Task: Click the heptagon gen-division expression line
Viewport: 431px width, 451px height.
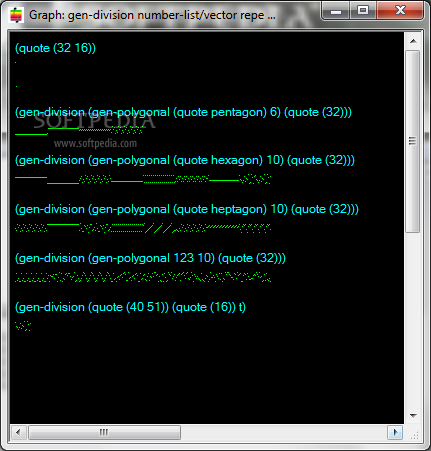Action: [x=187, y=209]
